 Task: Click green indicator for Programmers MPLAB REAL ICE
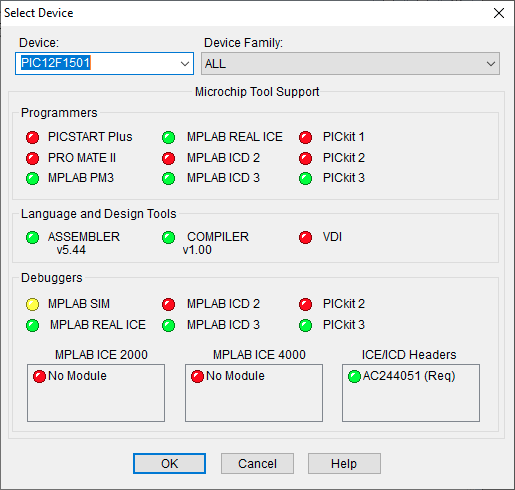tap(169, 137)
